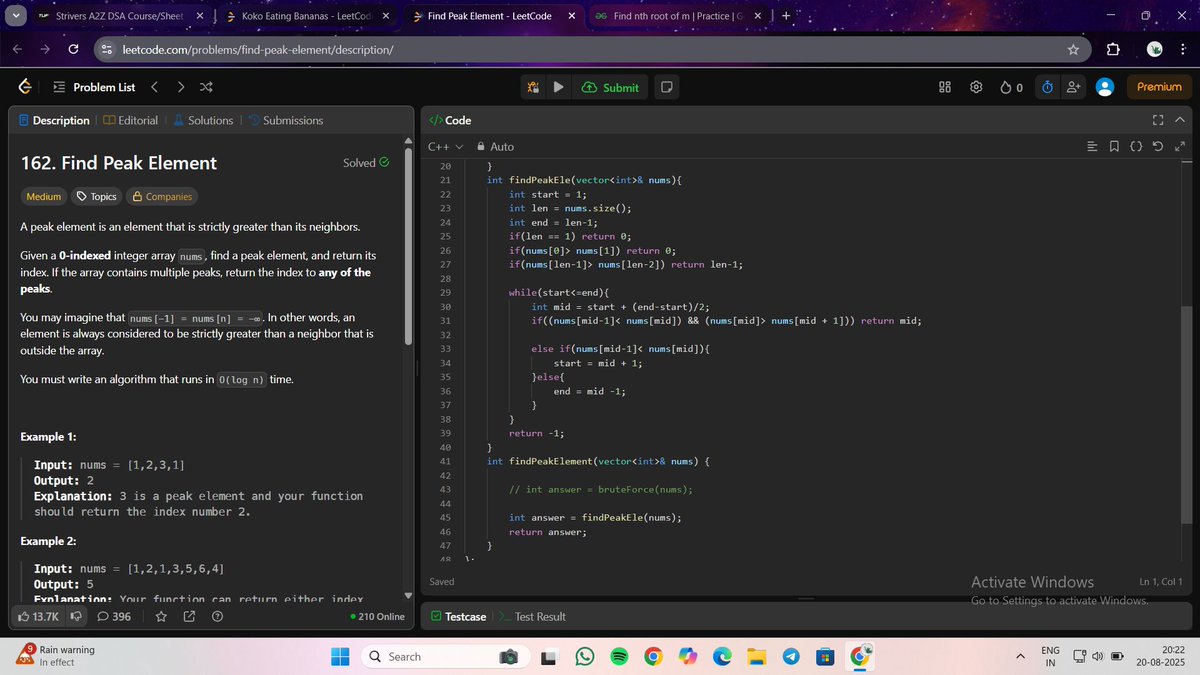Toggle the Auto save lock indicator

(x=495, y=147)
